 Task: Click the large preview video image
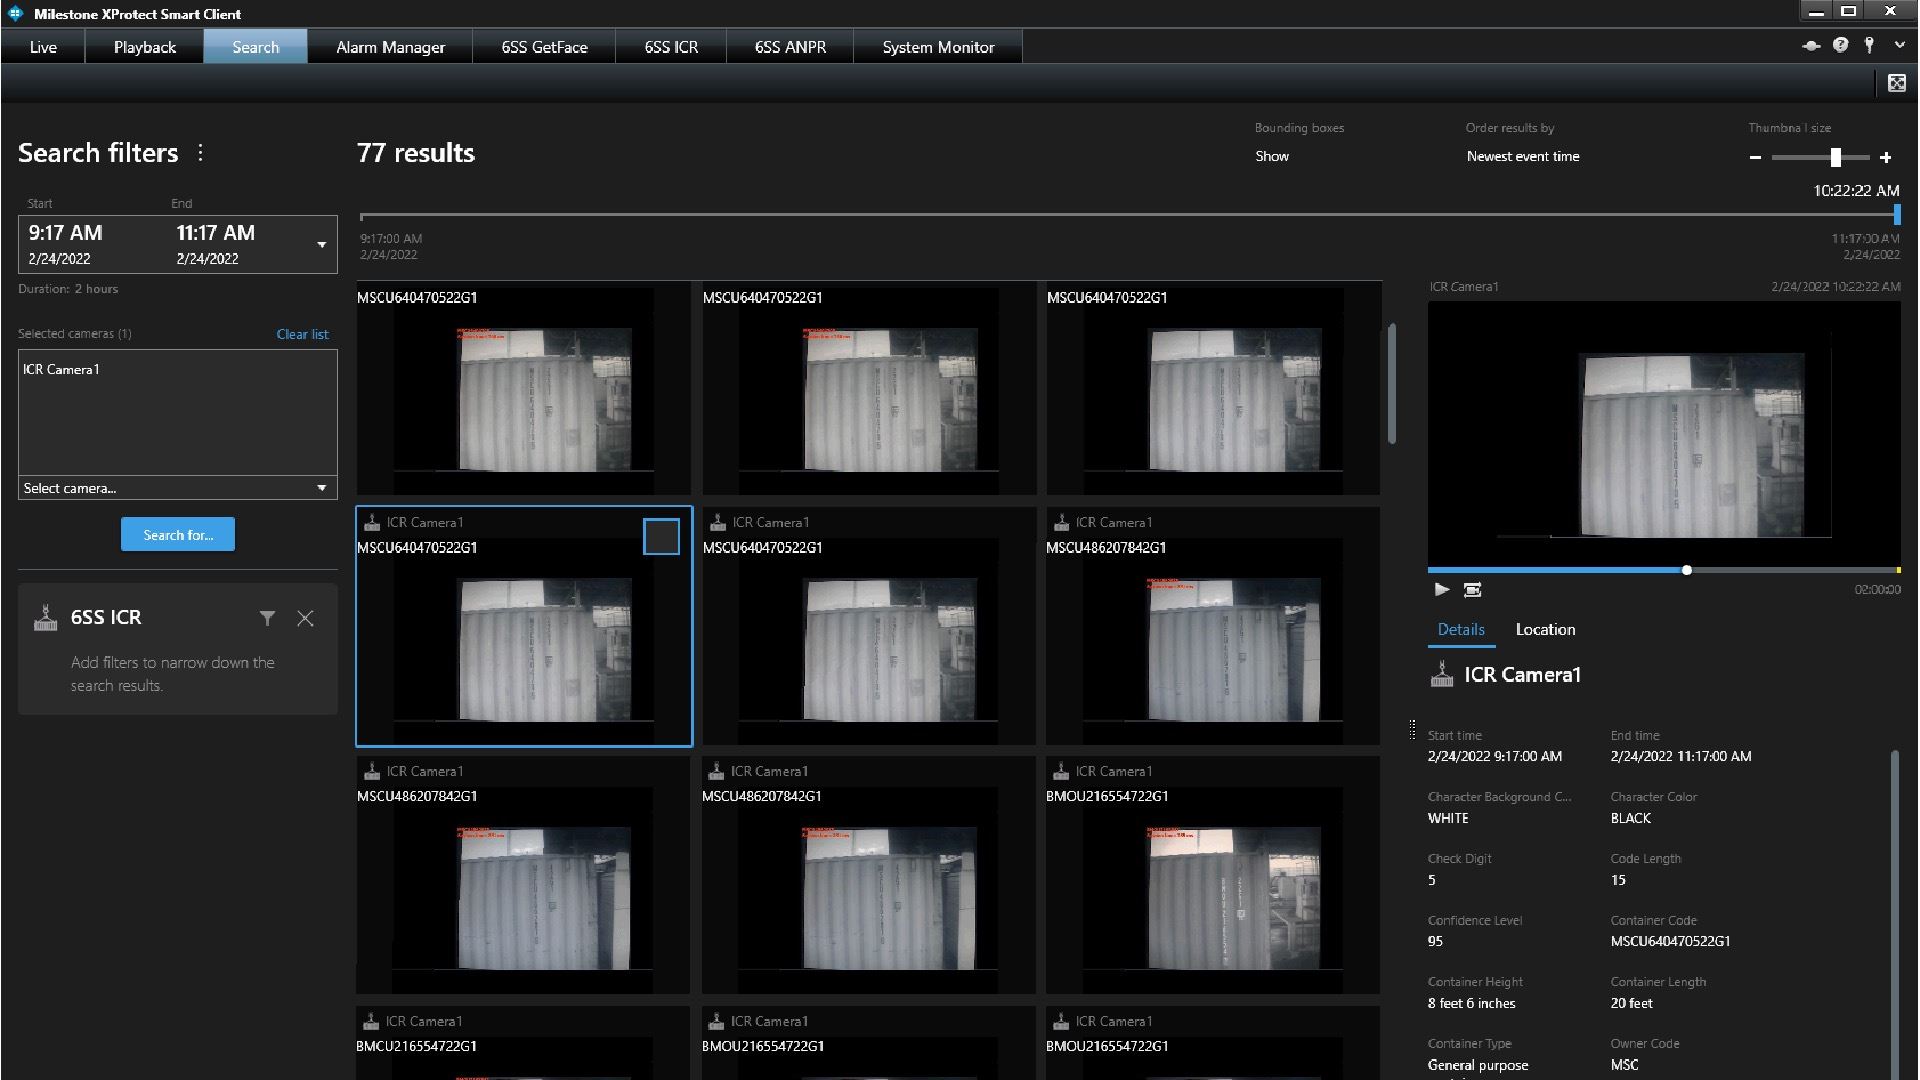tap(1664, 433)
